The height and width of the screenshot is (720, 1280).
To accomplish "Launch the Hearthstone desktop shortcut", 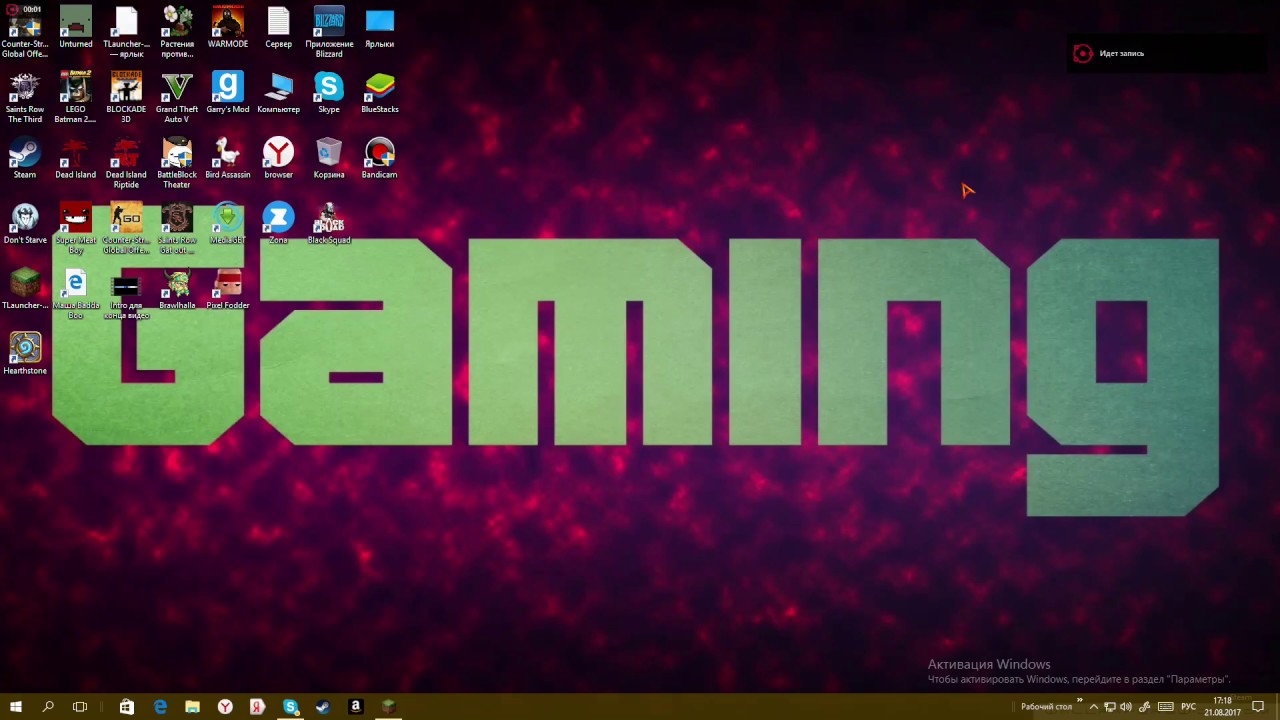I will point(25,354).
